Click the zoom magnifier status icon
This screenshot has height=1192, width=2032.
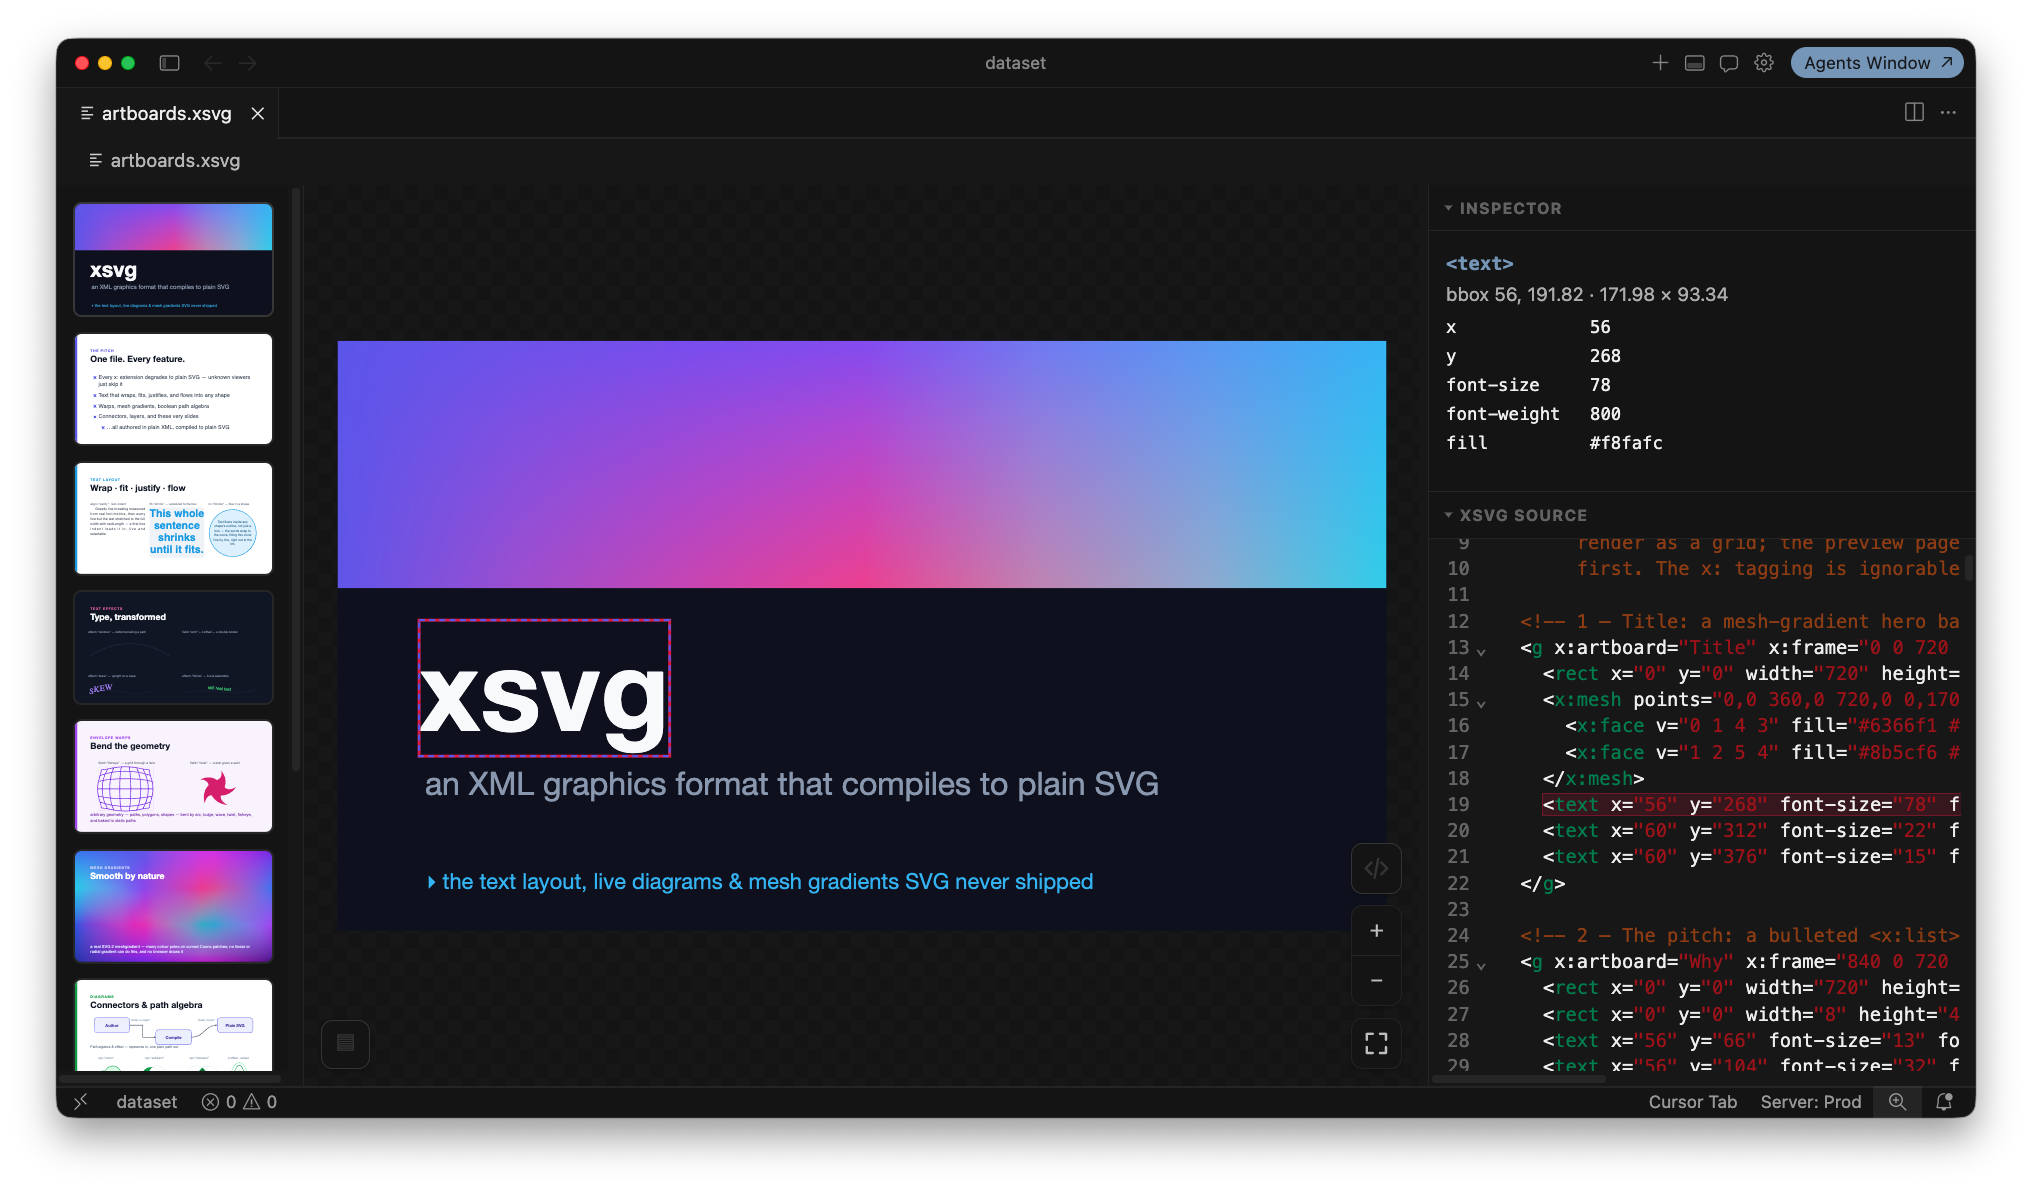click(1897, 1101)
